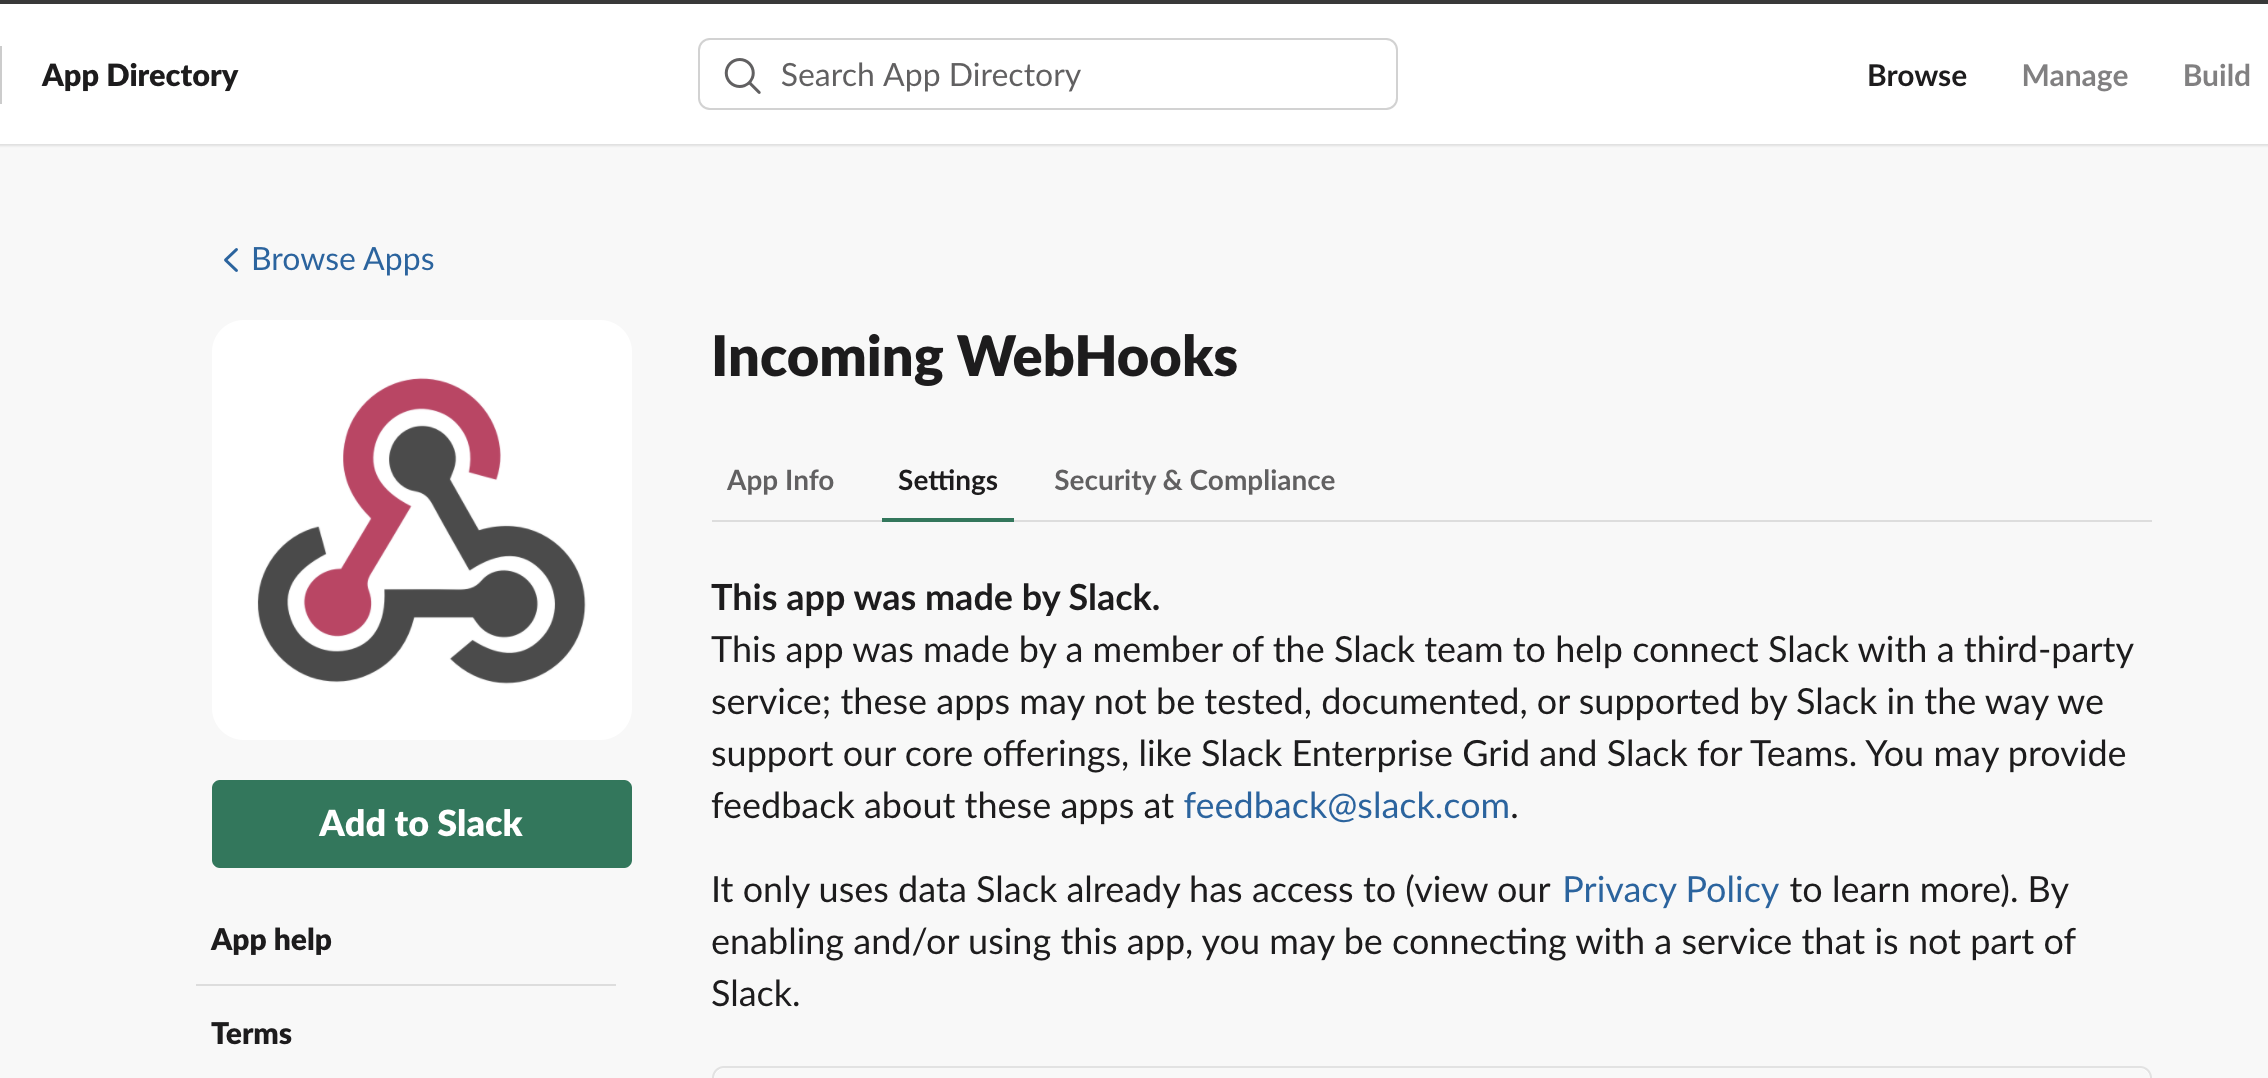This screenshot has width=2268, height=1078.
Task: Select Browse in the top navigation
Action: coord(1916,75)
